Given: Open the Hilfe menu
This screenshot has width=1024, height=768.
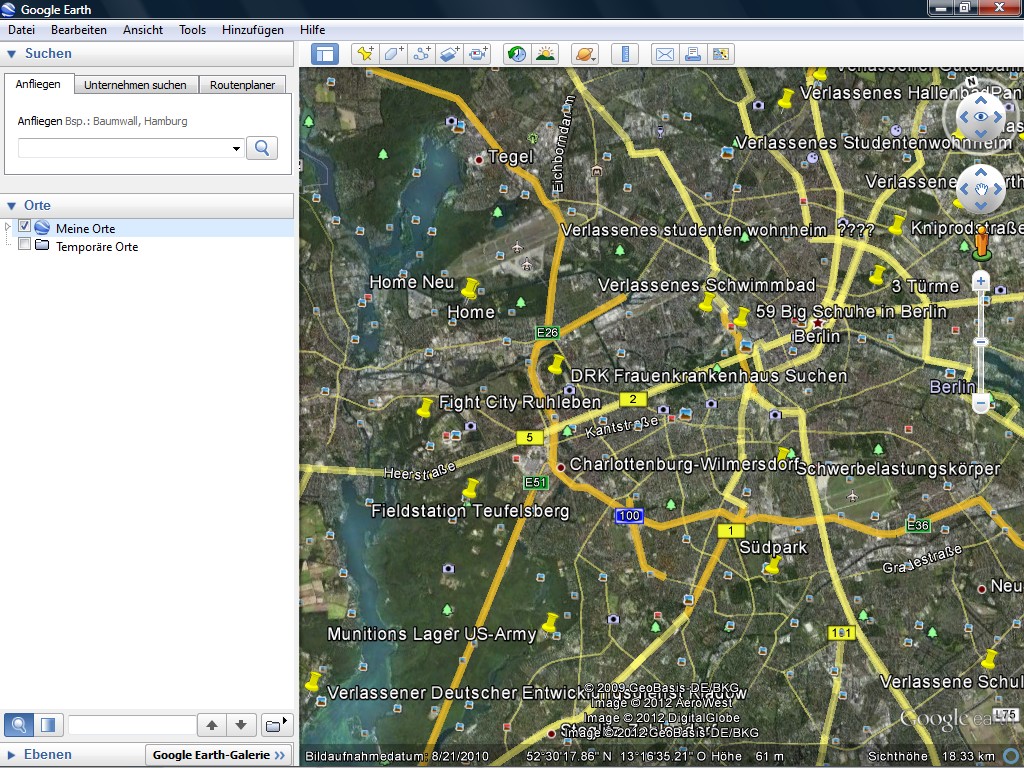Looking at the screenshot, I should click(x=313, y=30).
